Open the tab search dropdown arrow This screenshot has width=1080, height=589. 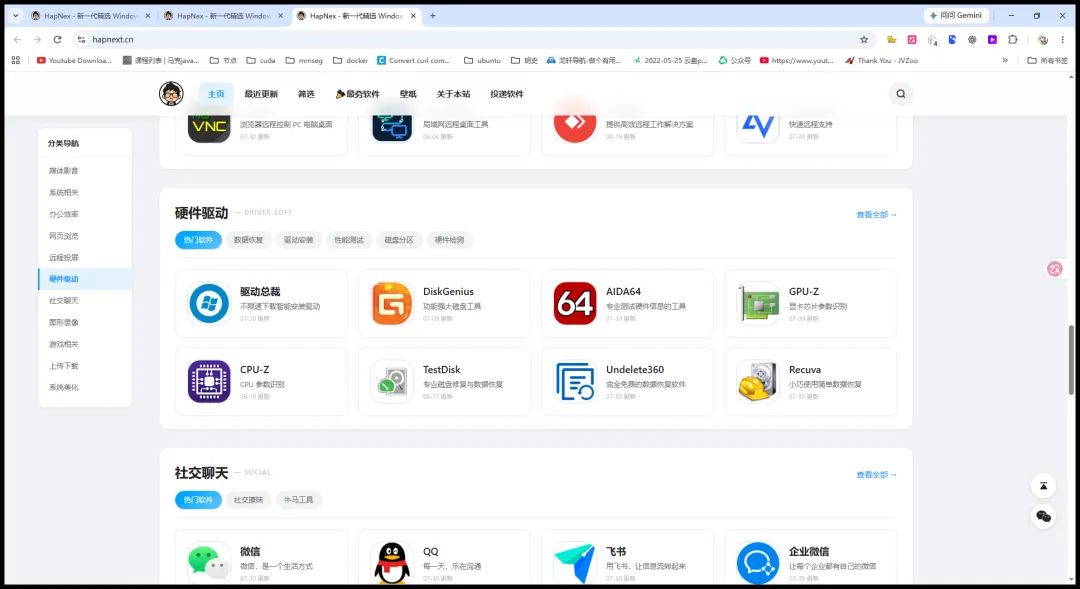click(15, 15)
